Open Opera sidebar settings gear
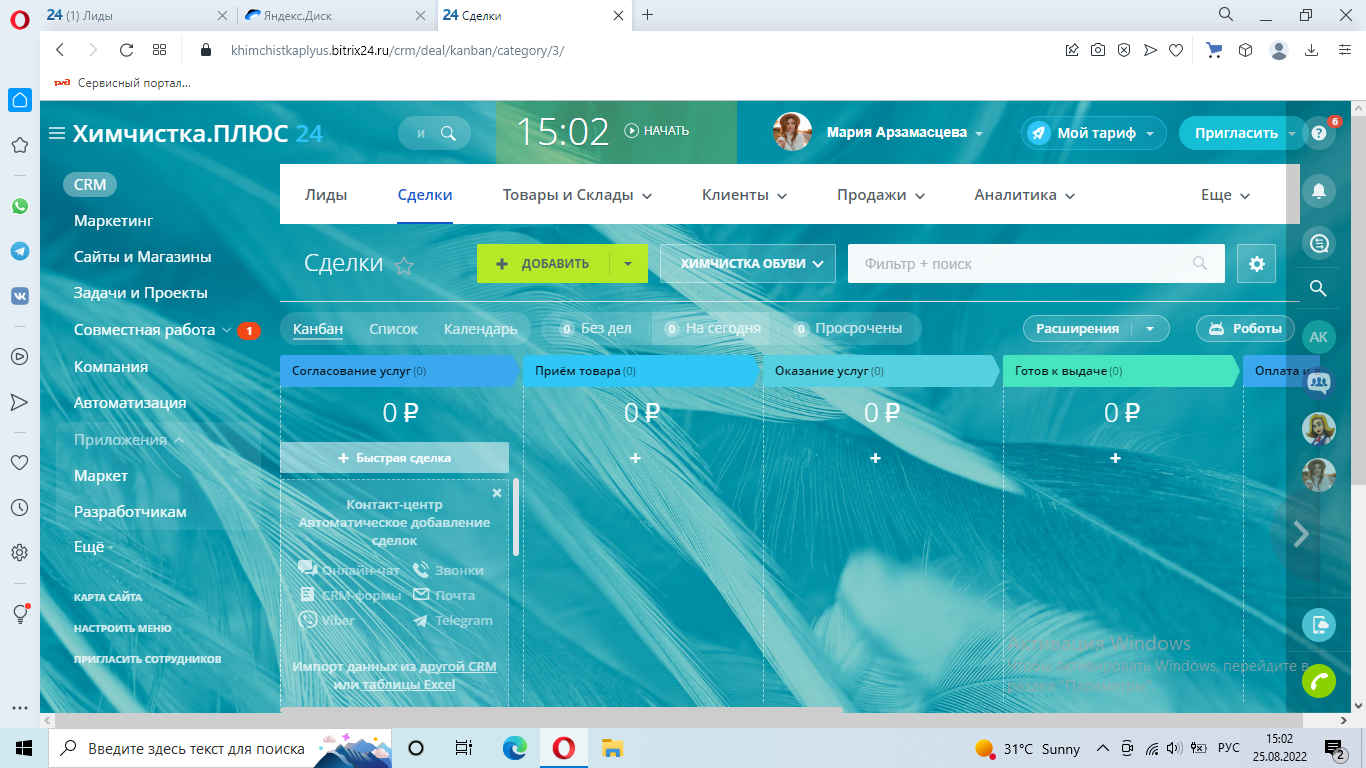Image resolution: width=1366 pixels, height=768 pixels. point(19,552)
